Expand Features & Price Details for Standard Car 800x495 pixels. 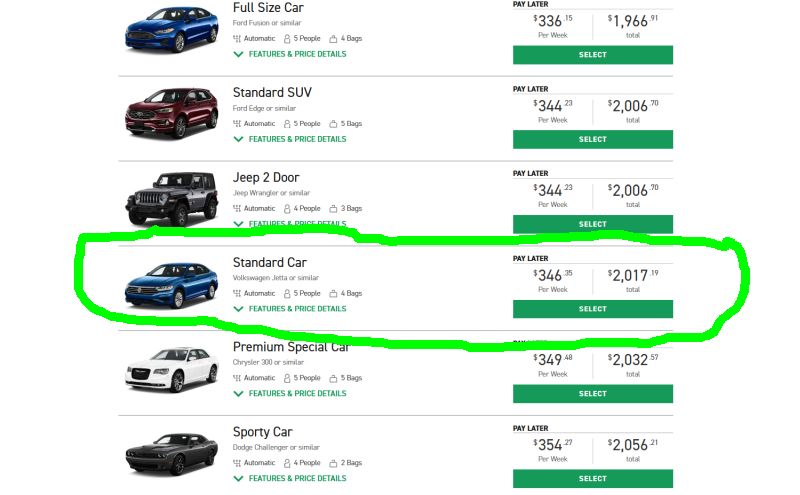click(x=297, y=309)
